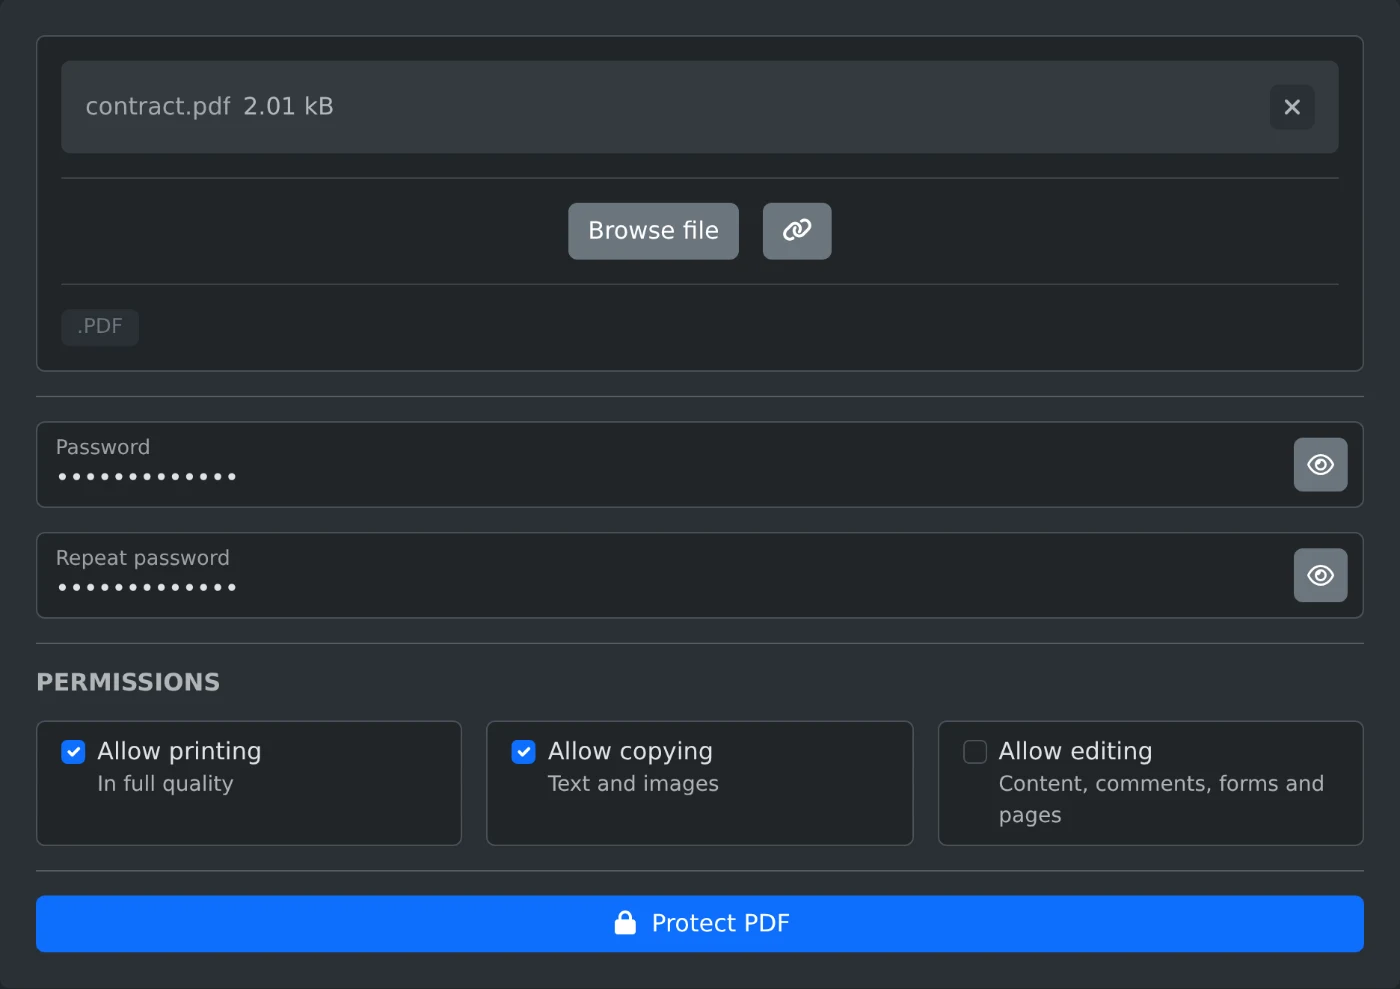Click the 'In full quality' description
This screenshot has width=1400, height=989.
165,784
